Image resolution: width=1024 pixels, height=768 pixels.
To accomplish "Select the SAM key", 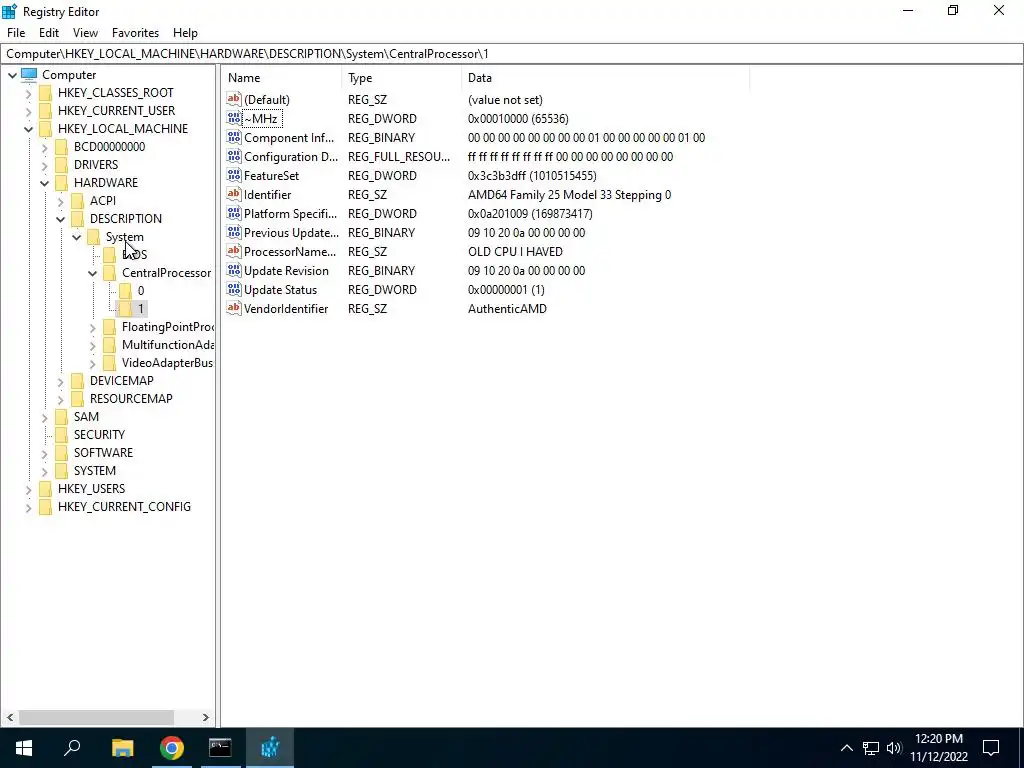I will [x=86, y=417].
